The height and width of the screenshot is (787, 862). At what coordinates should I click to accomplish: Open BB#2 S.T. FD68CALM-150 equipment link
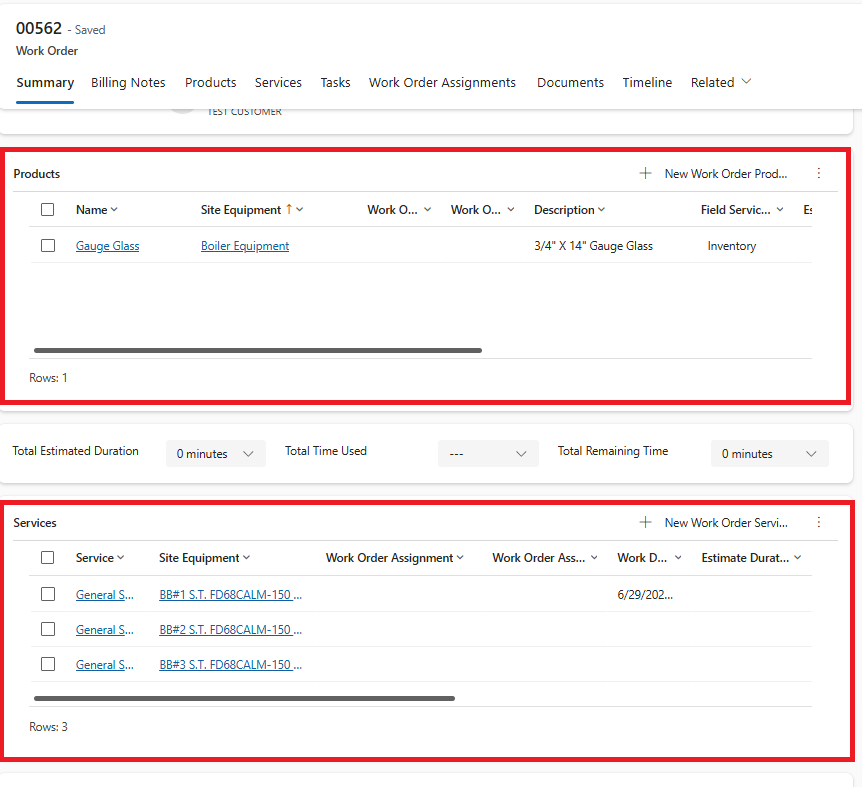(230, 630)
